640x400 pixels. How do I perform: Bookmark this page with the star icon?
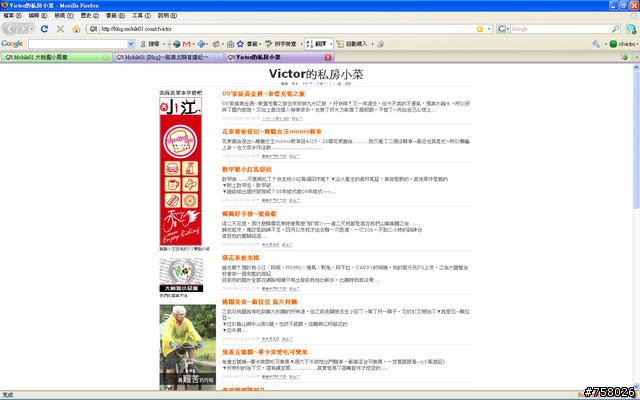[x=480, y=29]
